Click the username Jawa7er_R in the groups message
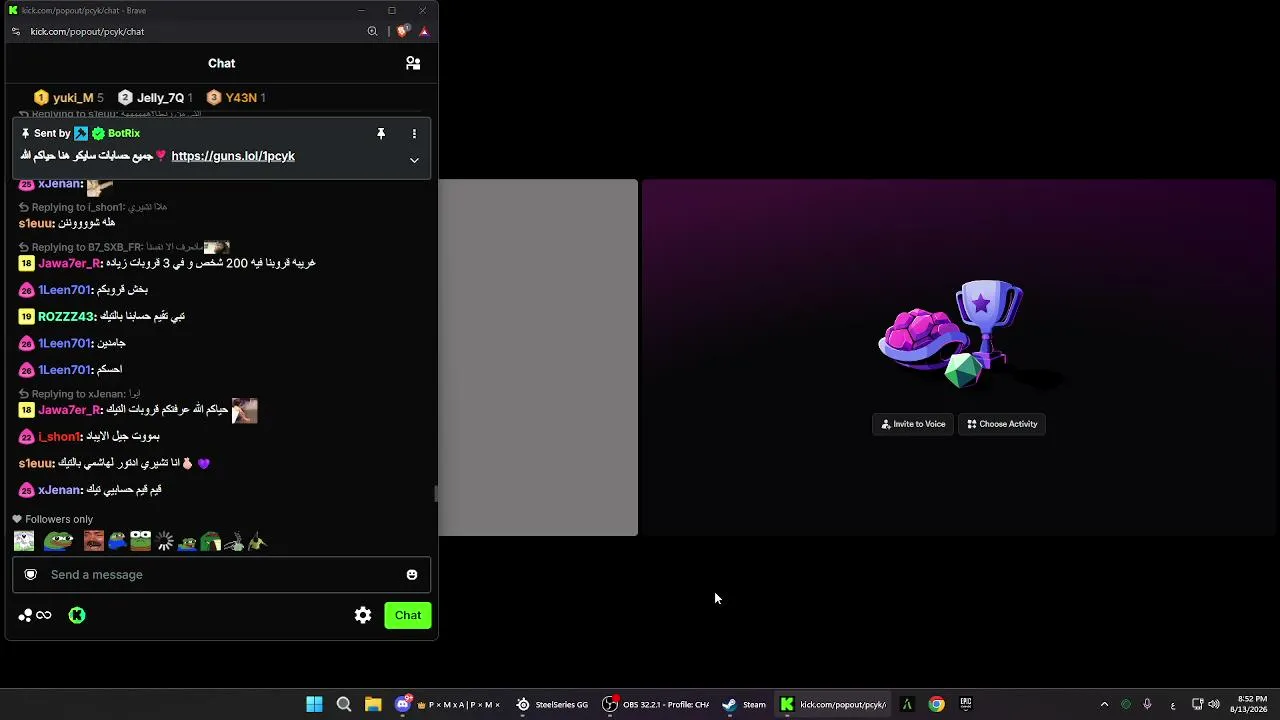 coord(70,263)
